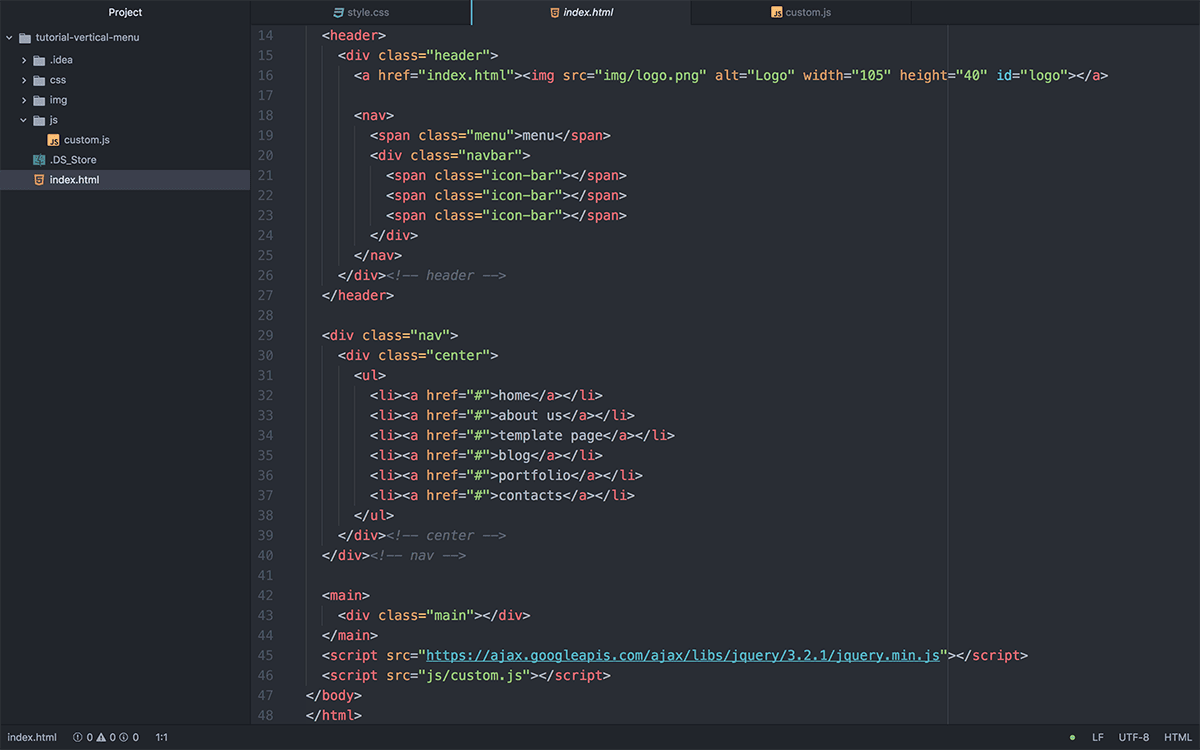This screenshot has width=1200, height=750.
Task: Click the main opening tag on line 42
Action: 346,596
